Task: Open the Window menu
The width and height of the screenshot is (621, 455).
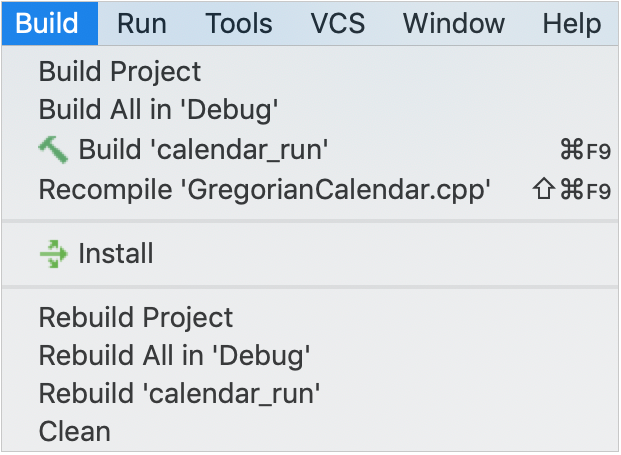Action: [454, 22]
